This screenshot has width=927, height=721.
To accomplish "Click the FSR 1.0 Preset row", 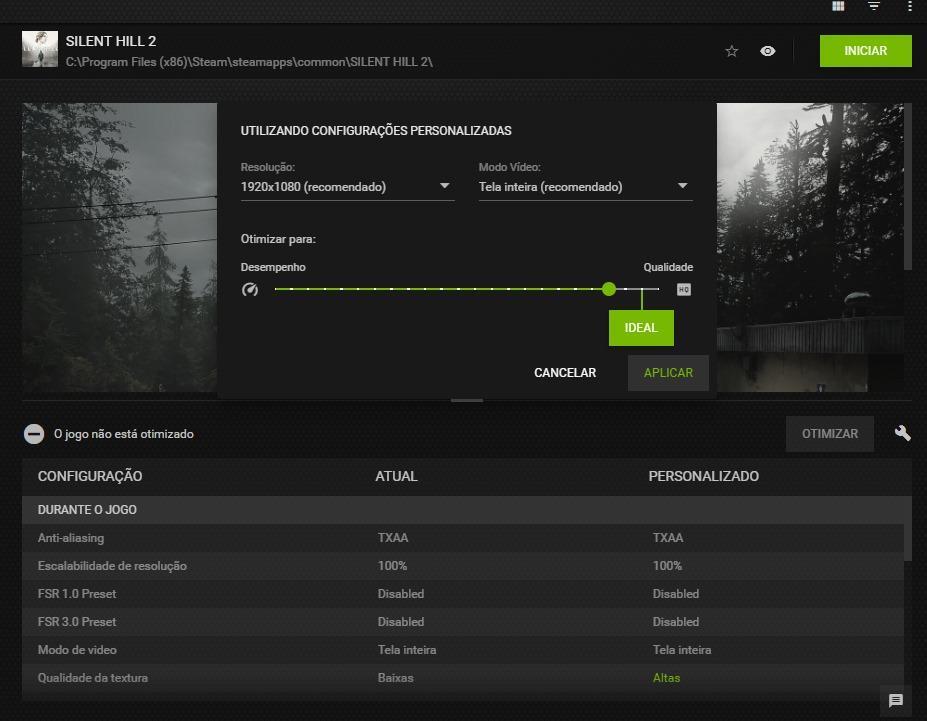I will 463,594.
